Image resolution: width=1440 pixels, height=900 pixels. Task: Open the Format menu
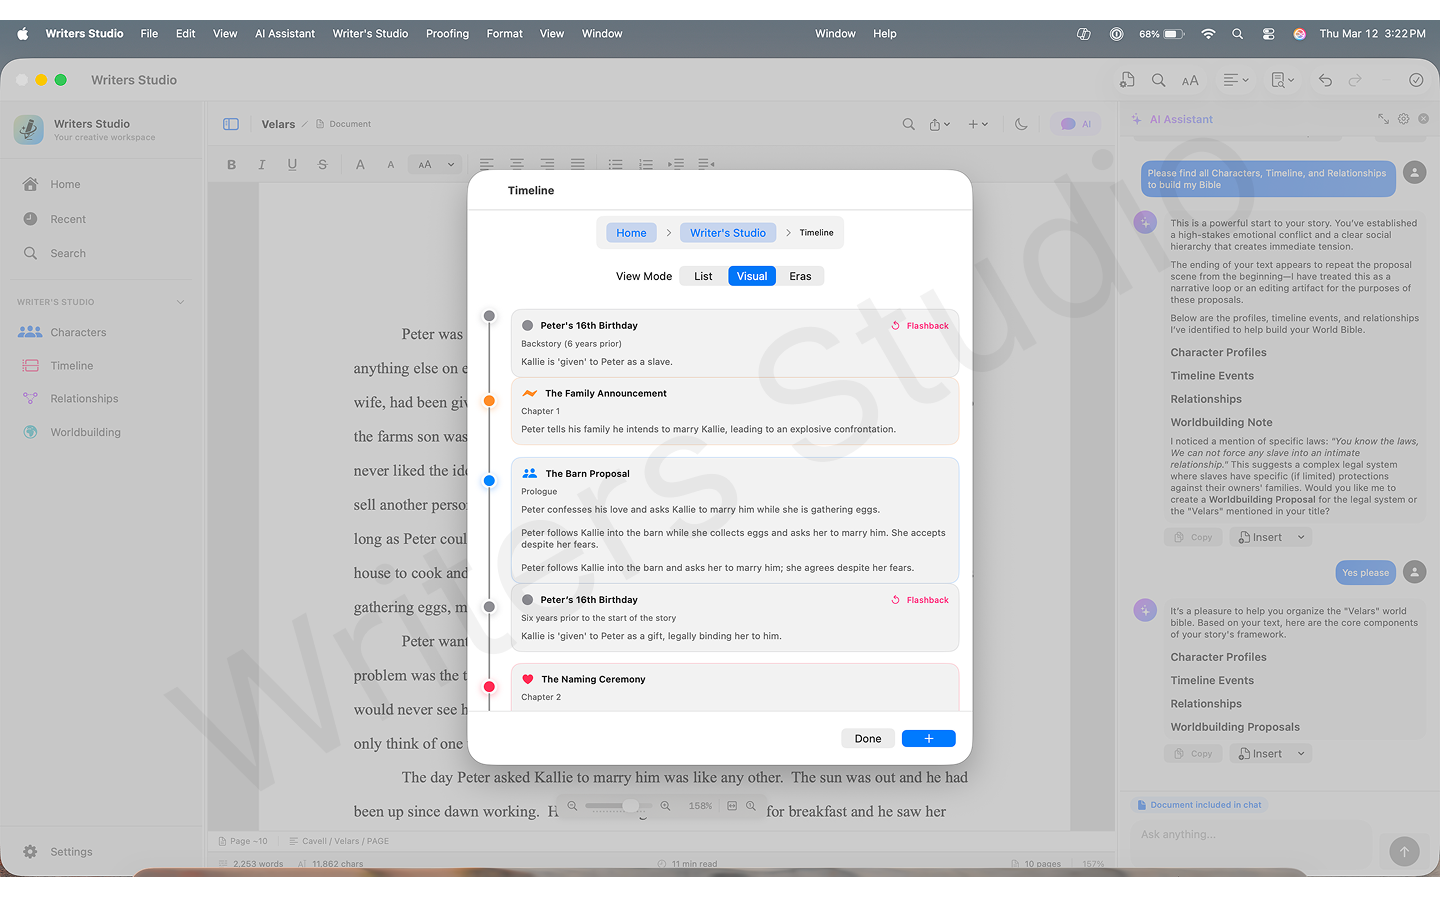(x=505, y=34)
